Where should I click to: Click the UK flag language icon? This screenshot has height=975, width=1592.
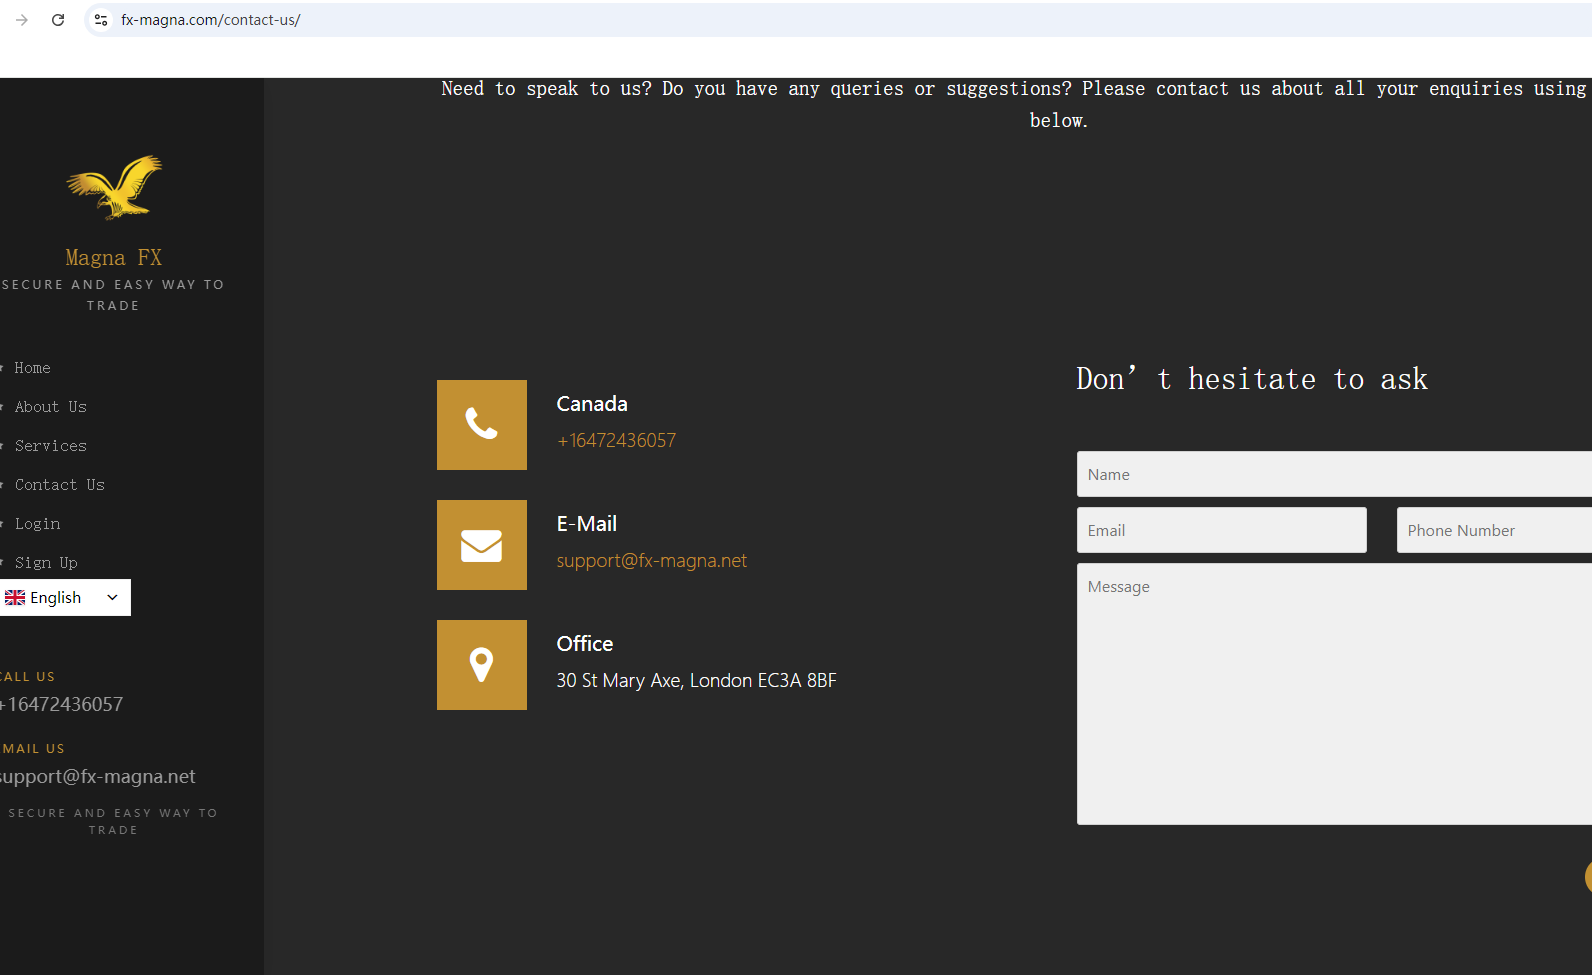pos(15,598)
